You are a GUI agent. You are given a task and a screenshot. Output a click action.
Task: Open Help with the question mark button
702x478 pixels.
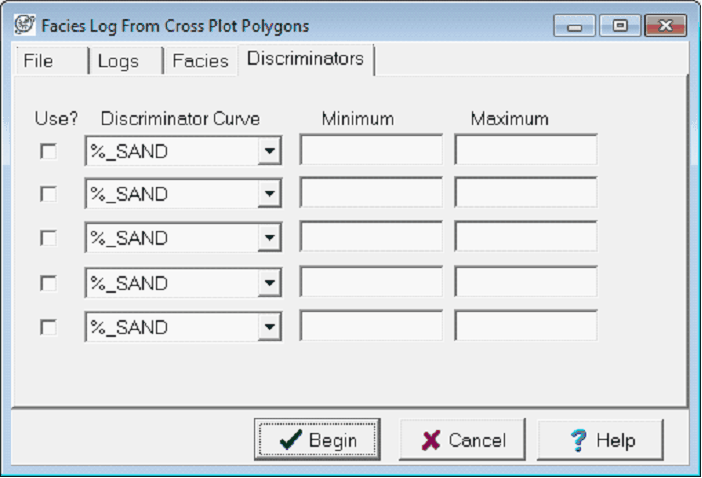tap(601, 440)
